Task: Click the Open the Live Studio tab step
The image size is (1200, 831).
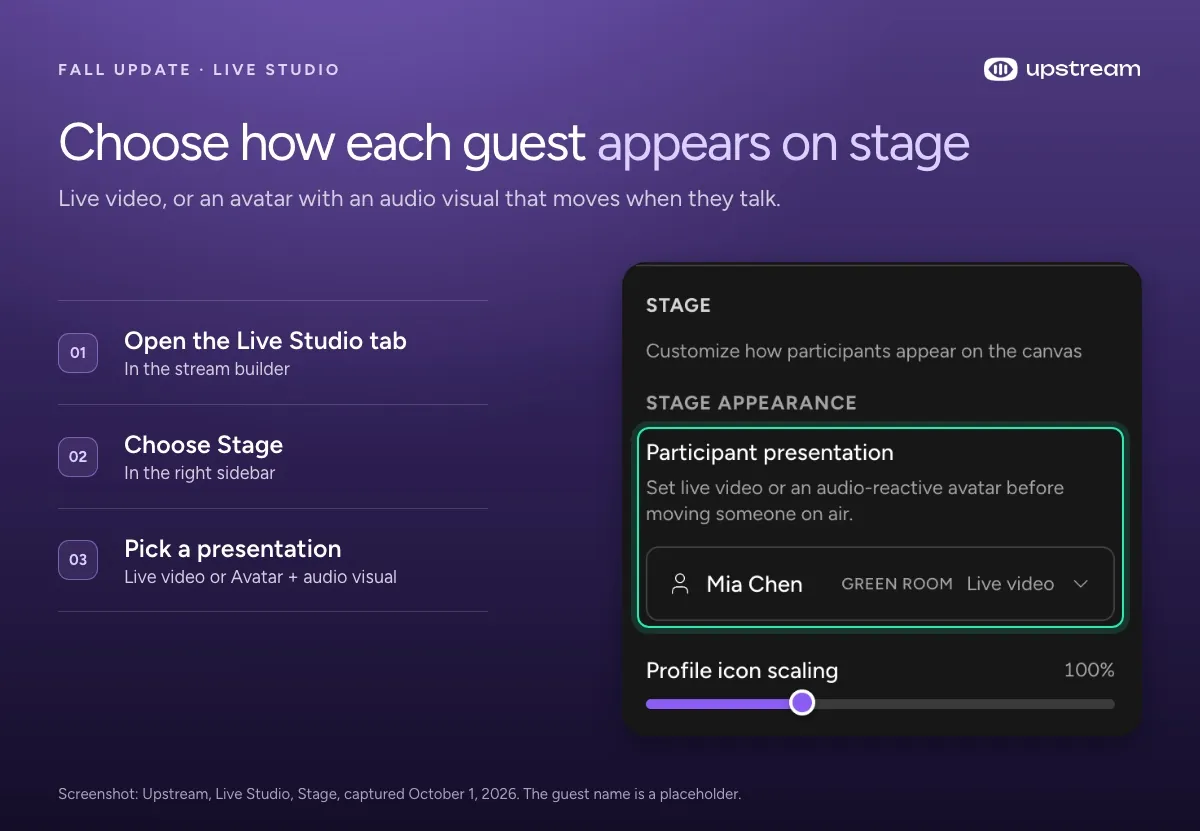Action: 265,341
